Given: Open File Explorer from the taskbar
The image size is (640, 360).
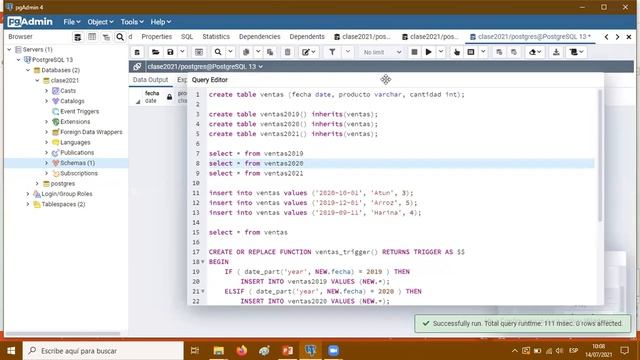Looking at the screenshot, I should coord(219,351).
